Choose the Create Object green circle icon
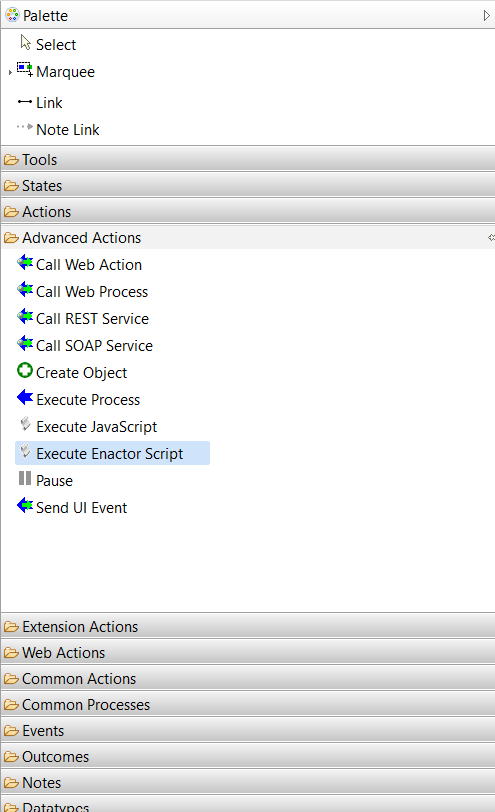This screenshot has width=495, height=812. (25, 371)
